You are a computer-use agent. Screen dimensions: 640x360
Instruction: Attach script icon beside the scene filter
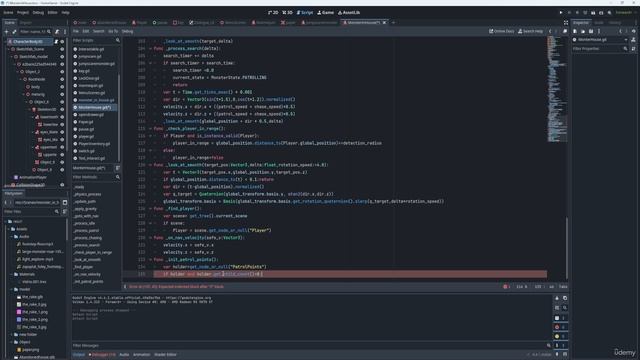tap(57, 31)
